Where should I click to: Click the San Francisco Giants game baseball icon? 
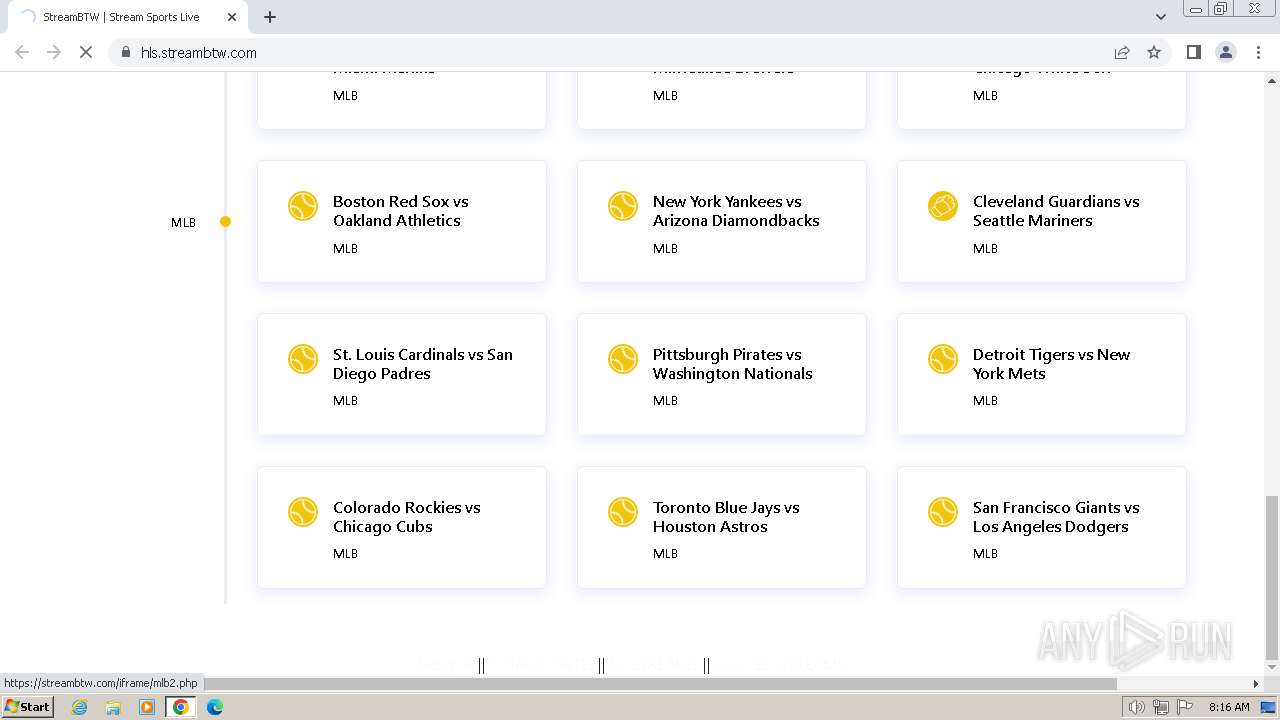tap(943, 512)
